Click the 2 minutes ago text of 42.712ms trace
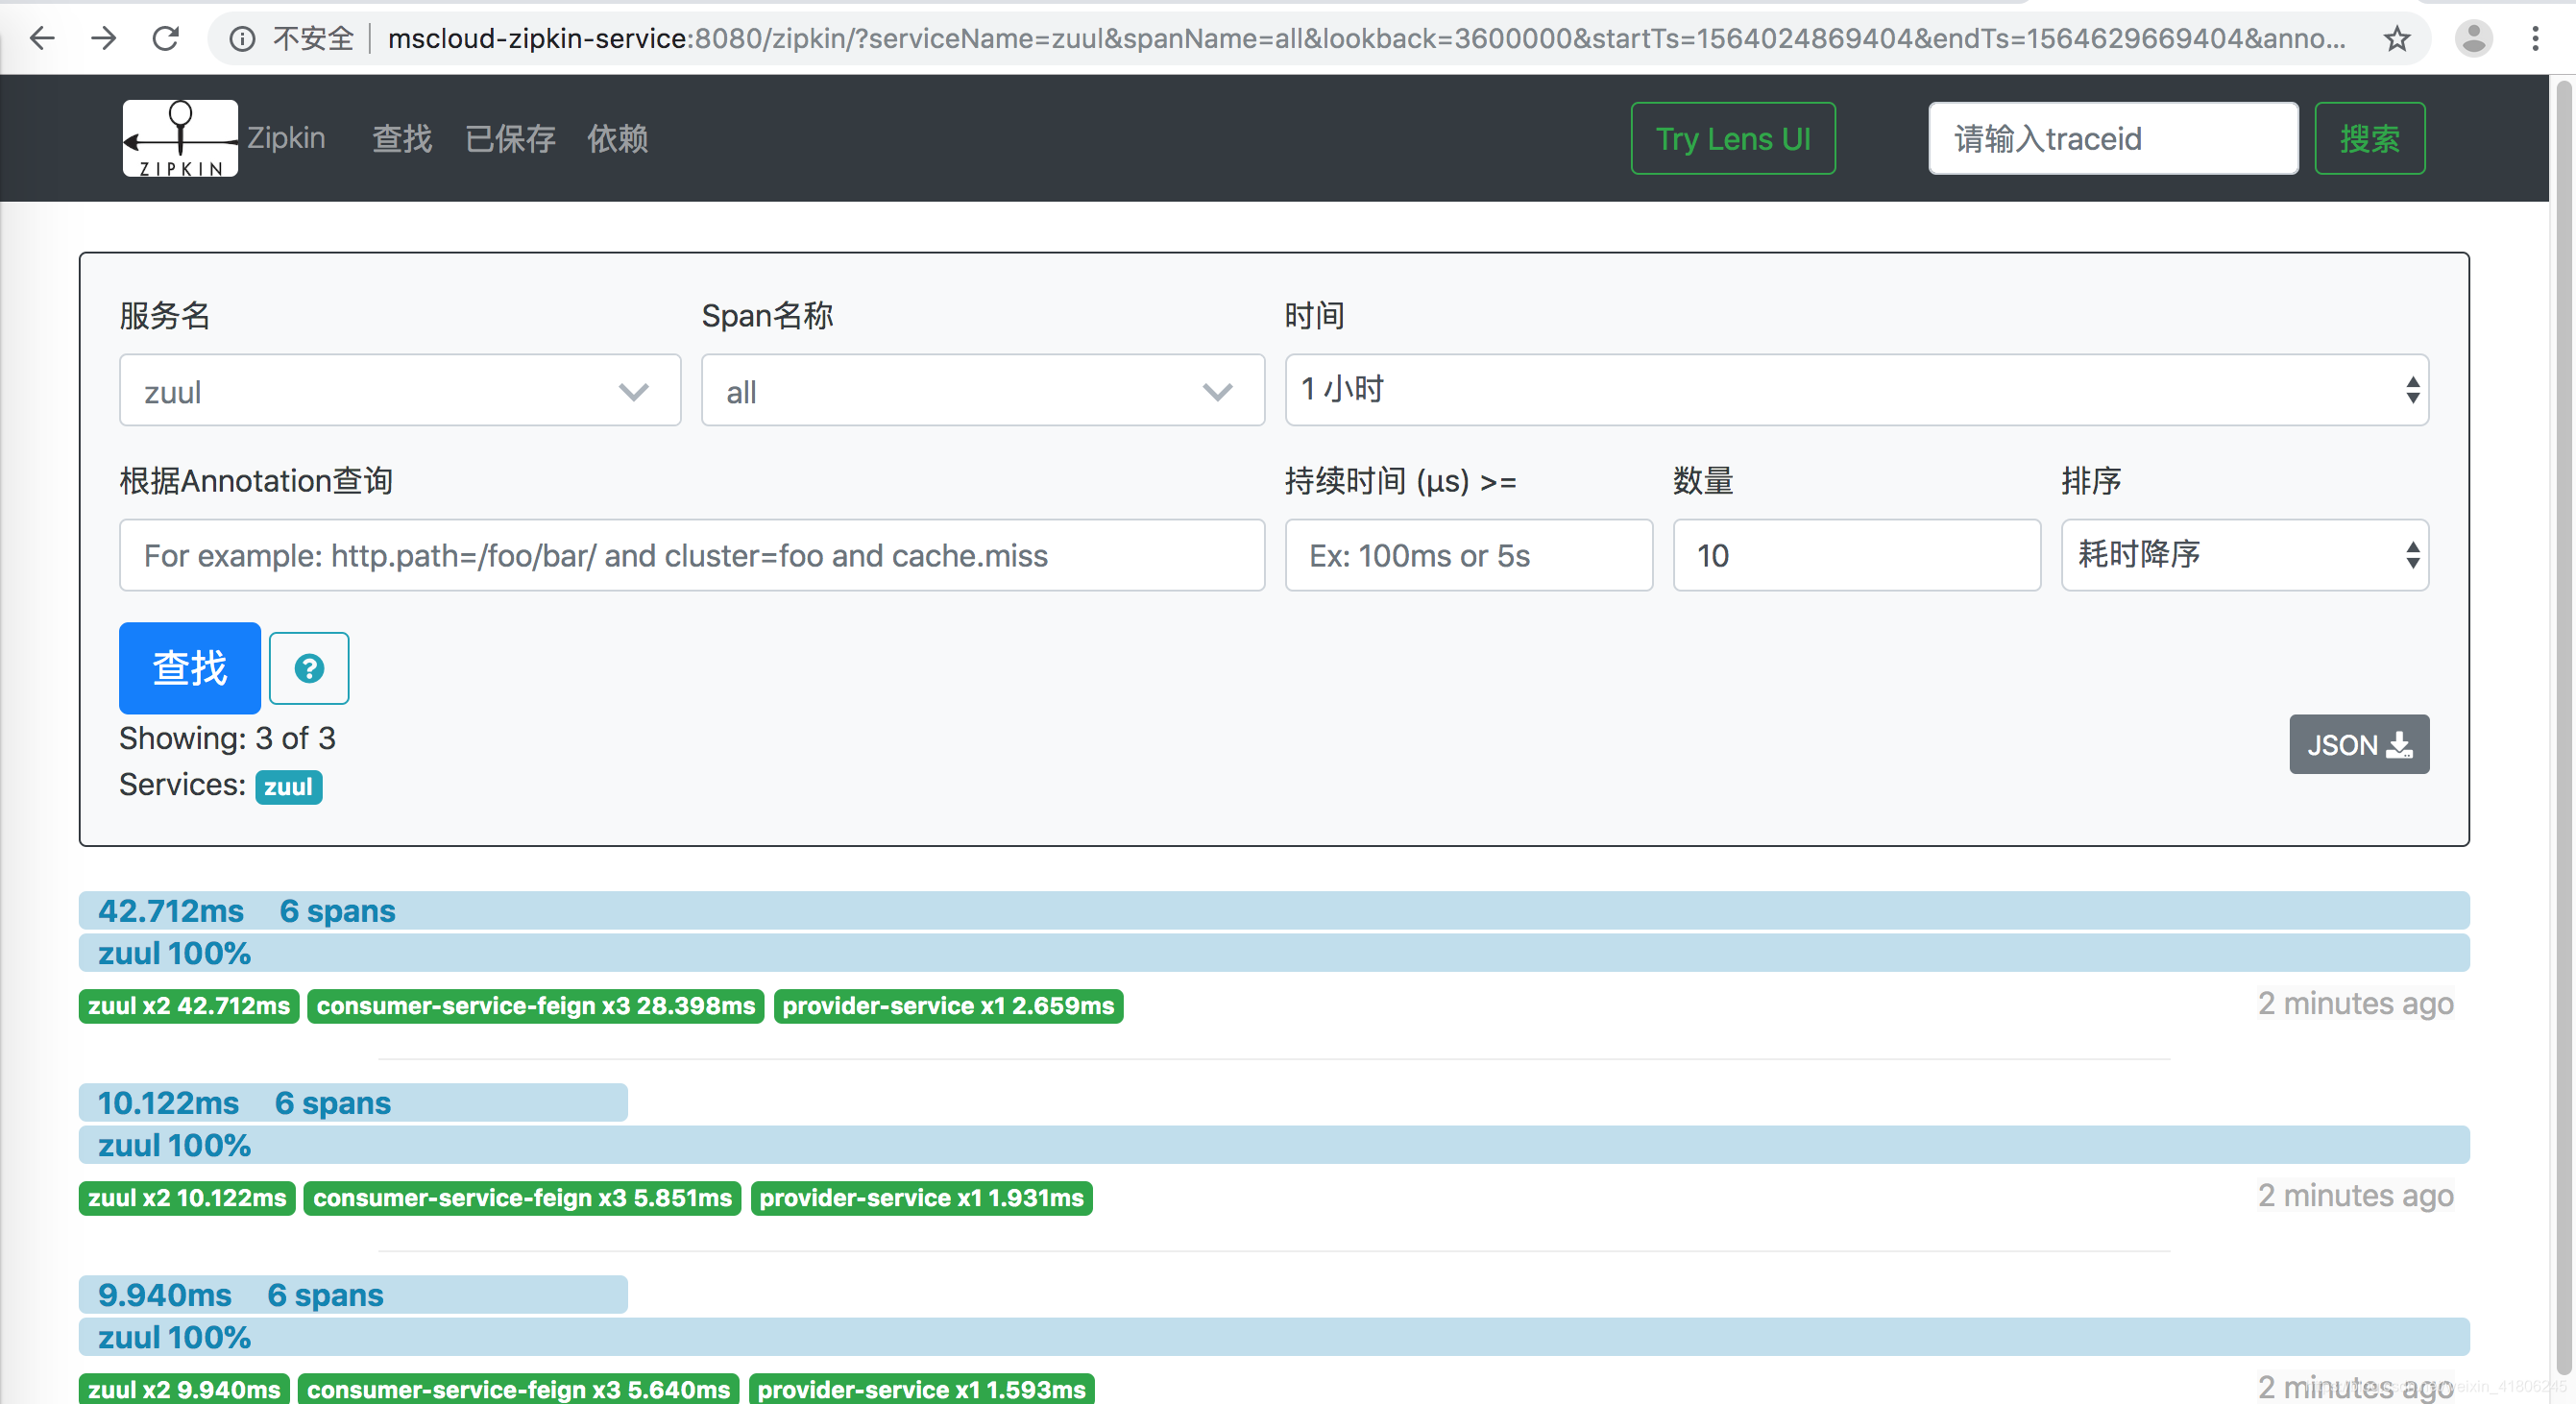Image resolution: width=2576 pixels, height=1404 pixels. (x=2355, y=1003)
